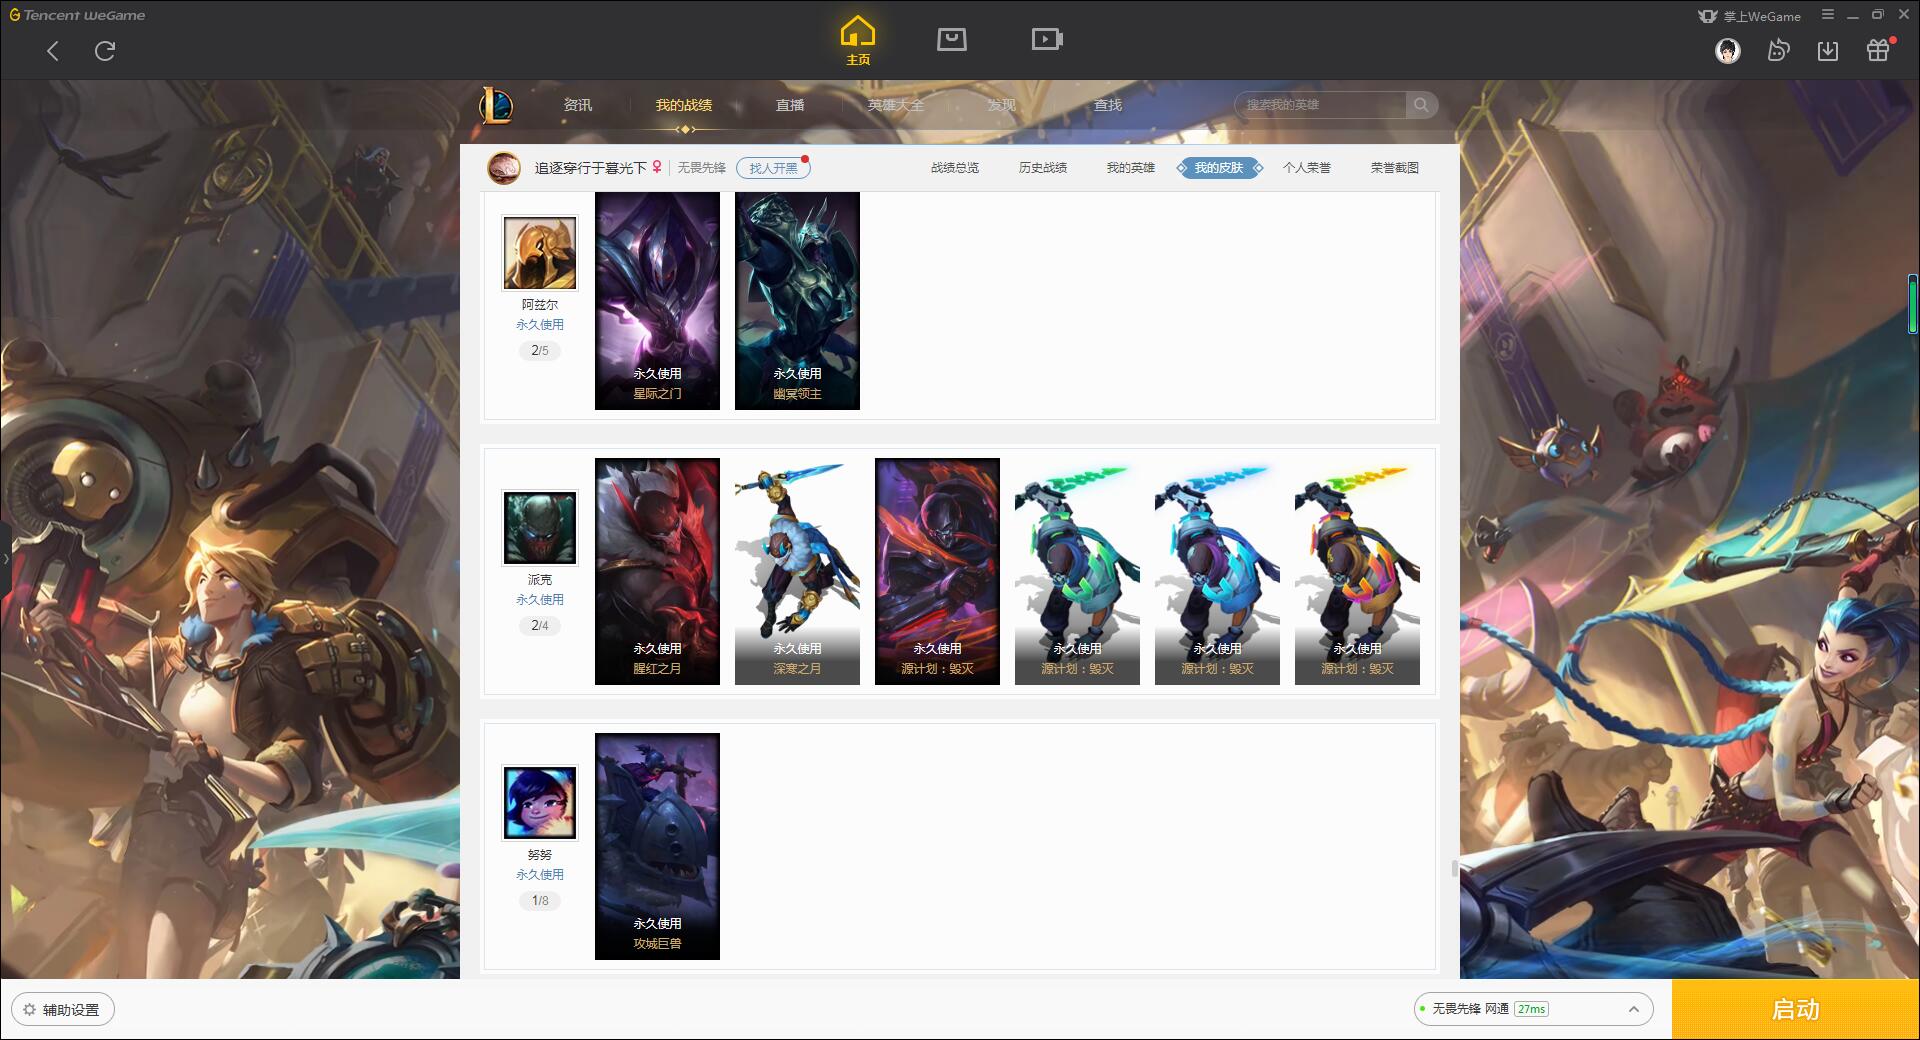Open the 深寒之月 skin card

click(x=797, y=572)
